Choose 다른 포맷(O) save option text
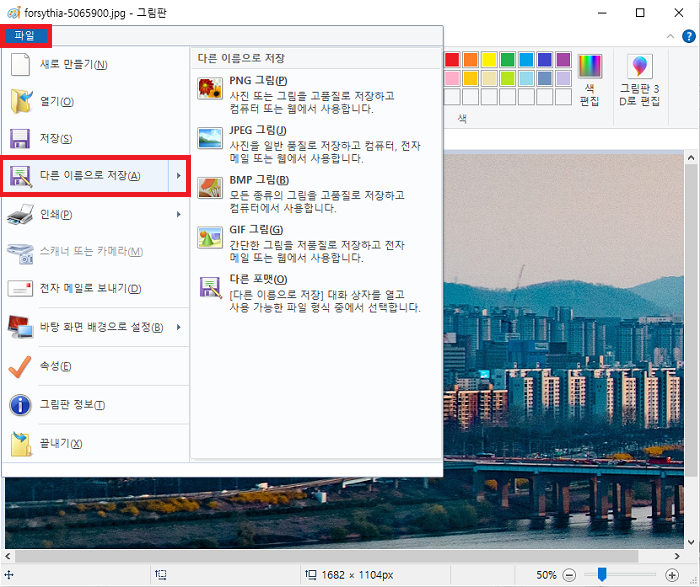Viewport: 700px width, 587px height. (258, 279)
